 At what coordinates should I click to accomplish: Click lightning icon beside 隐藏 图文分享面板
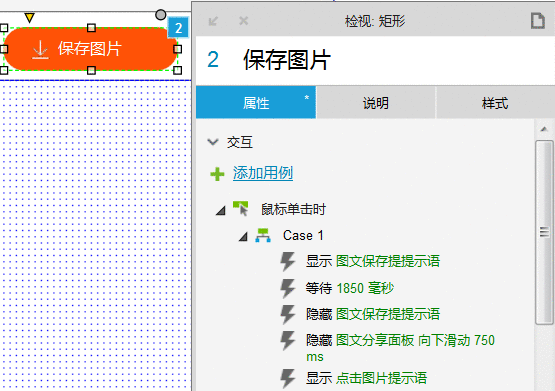click(x=288, y=340)
